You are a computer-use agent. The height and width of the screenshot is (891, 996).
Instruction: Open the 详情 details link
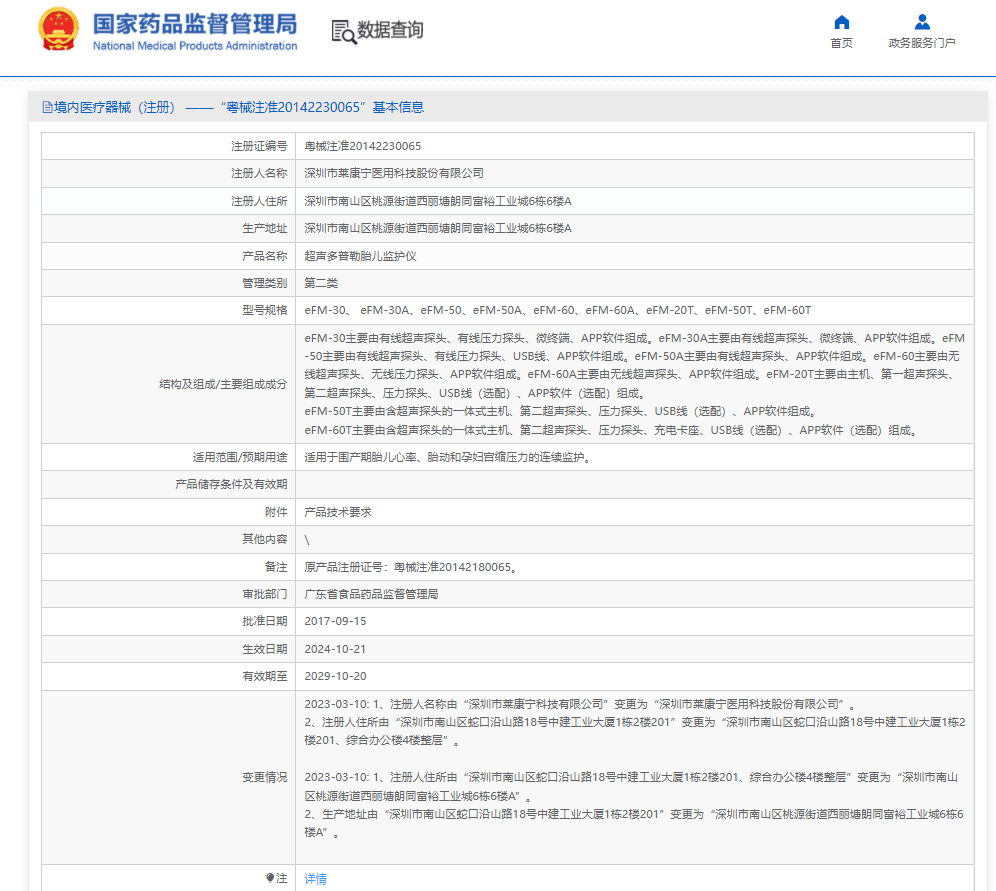pos(315,878)
